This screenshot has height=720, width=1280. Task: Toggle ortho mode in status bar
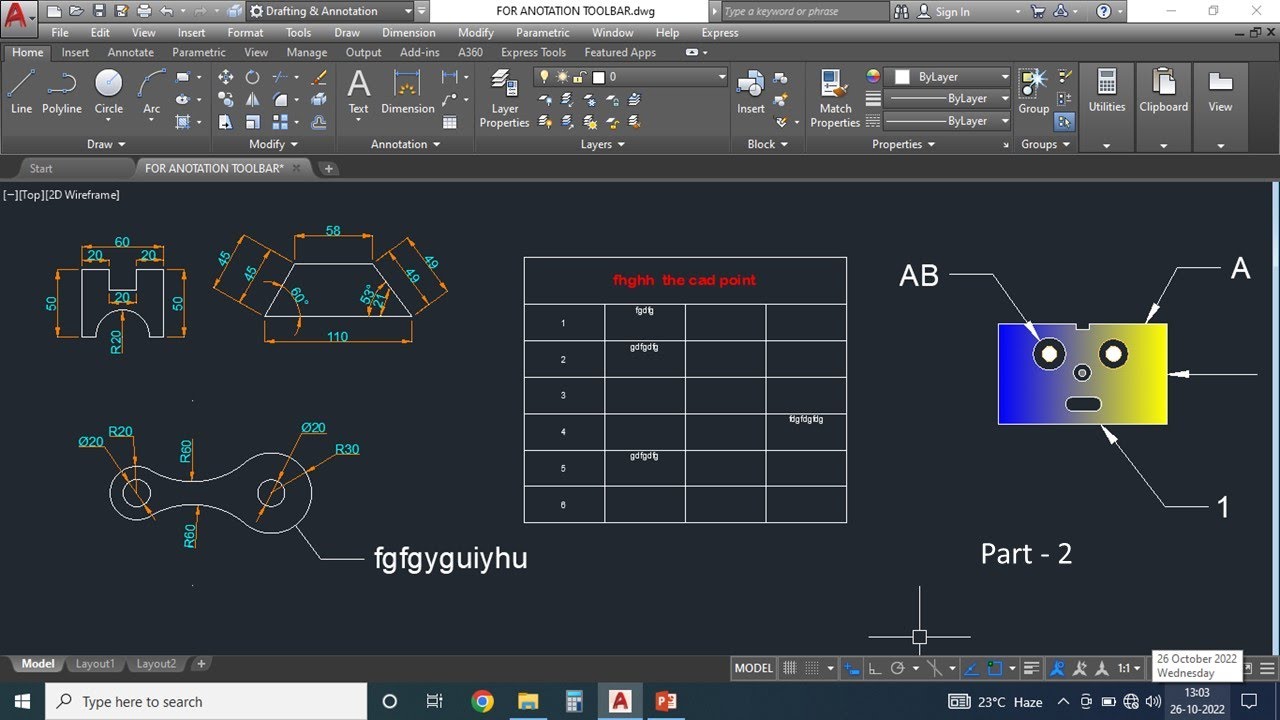coord(874,668)
